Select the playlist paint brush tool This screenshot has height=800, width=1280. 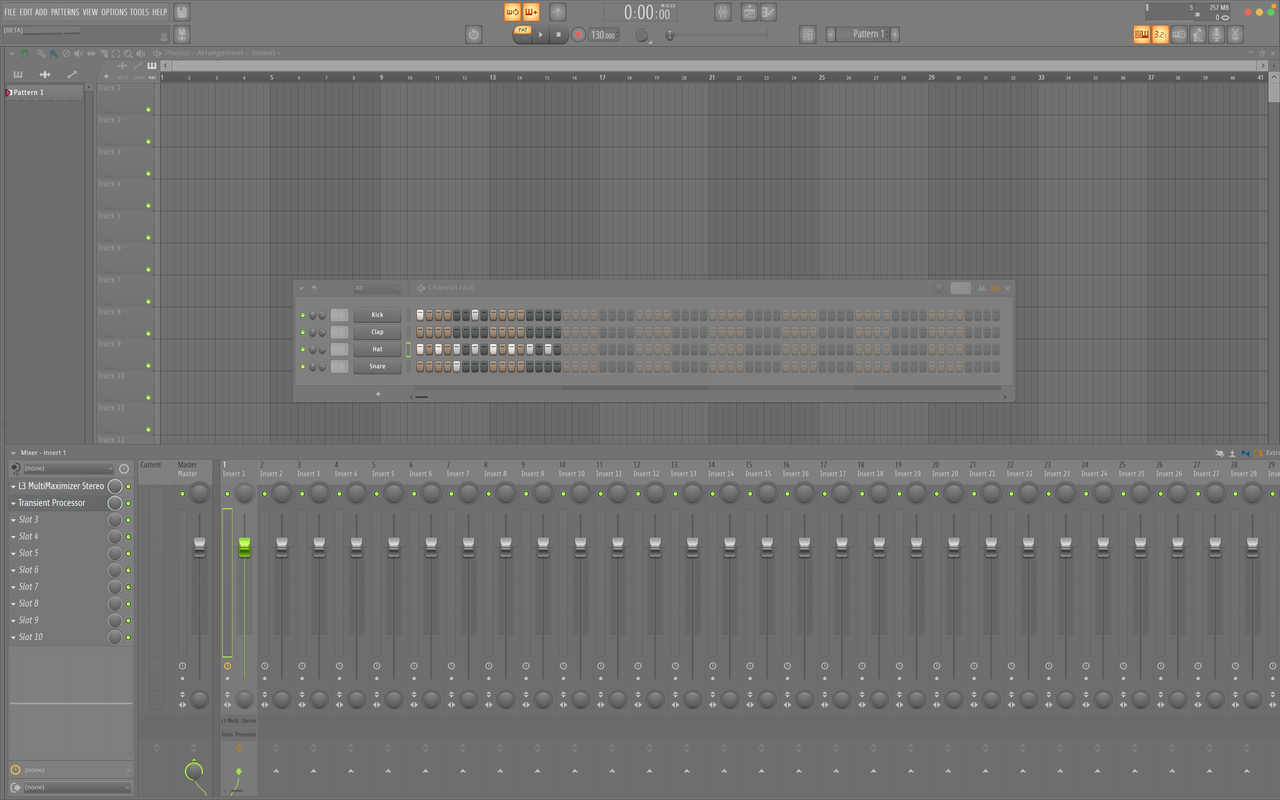click(x=54, y=54)
